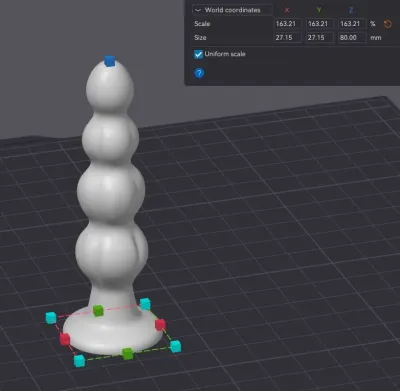400x391 pixels.
Task: Click the Scale Z percentage field
Action: [352, 24]
